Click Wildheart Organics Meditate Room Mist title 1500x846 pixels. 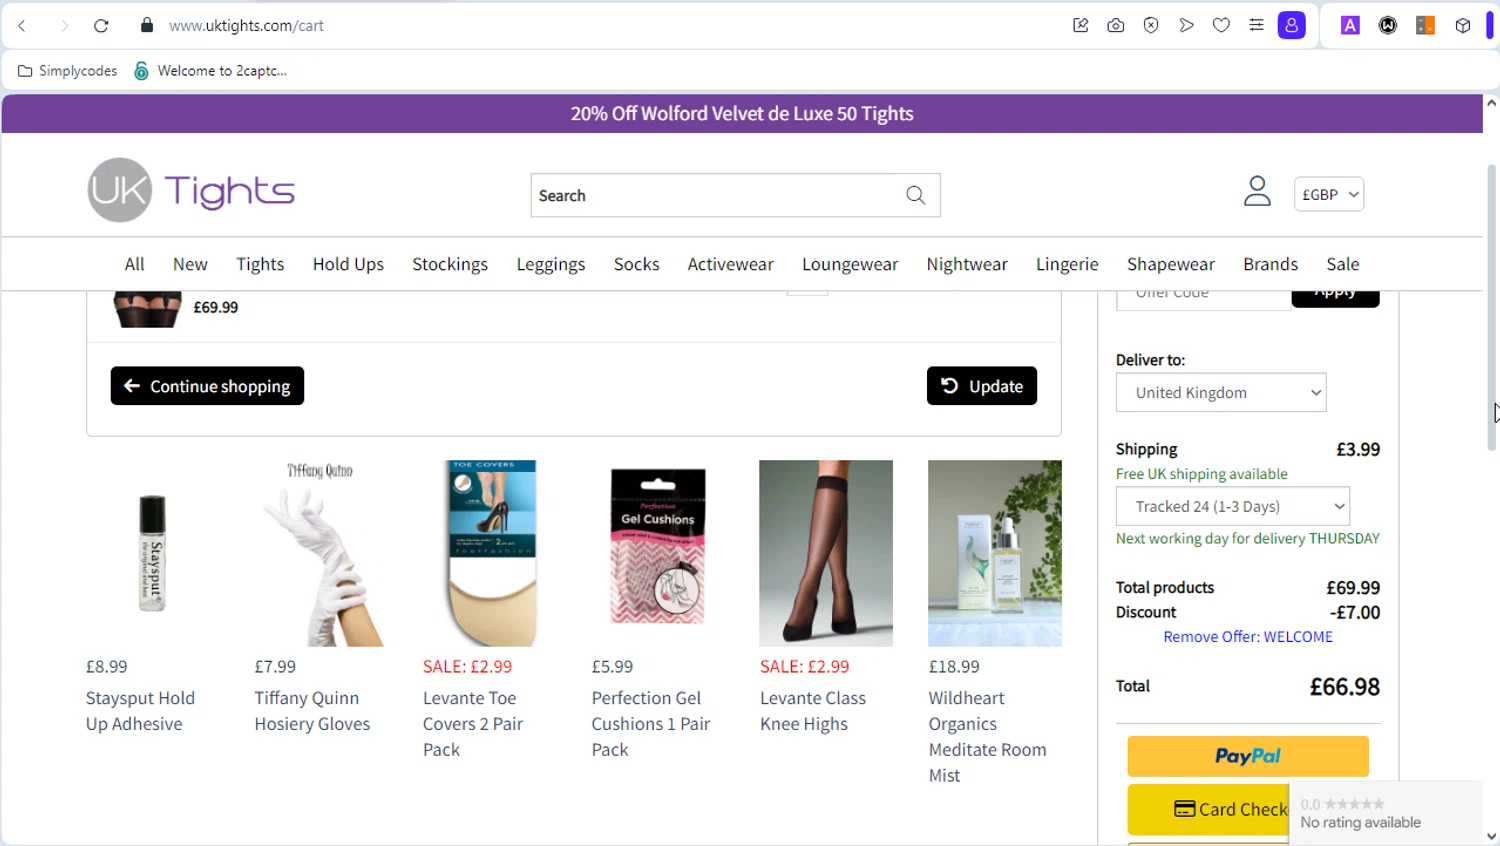tap(987, 737)
